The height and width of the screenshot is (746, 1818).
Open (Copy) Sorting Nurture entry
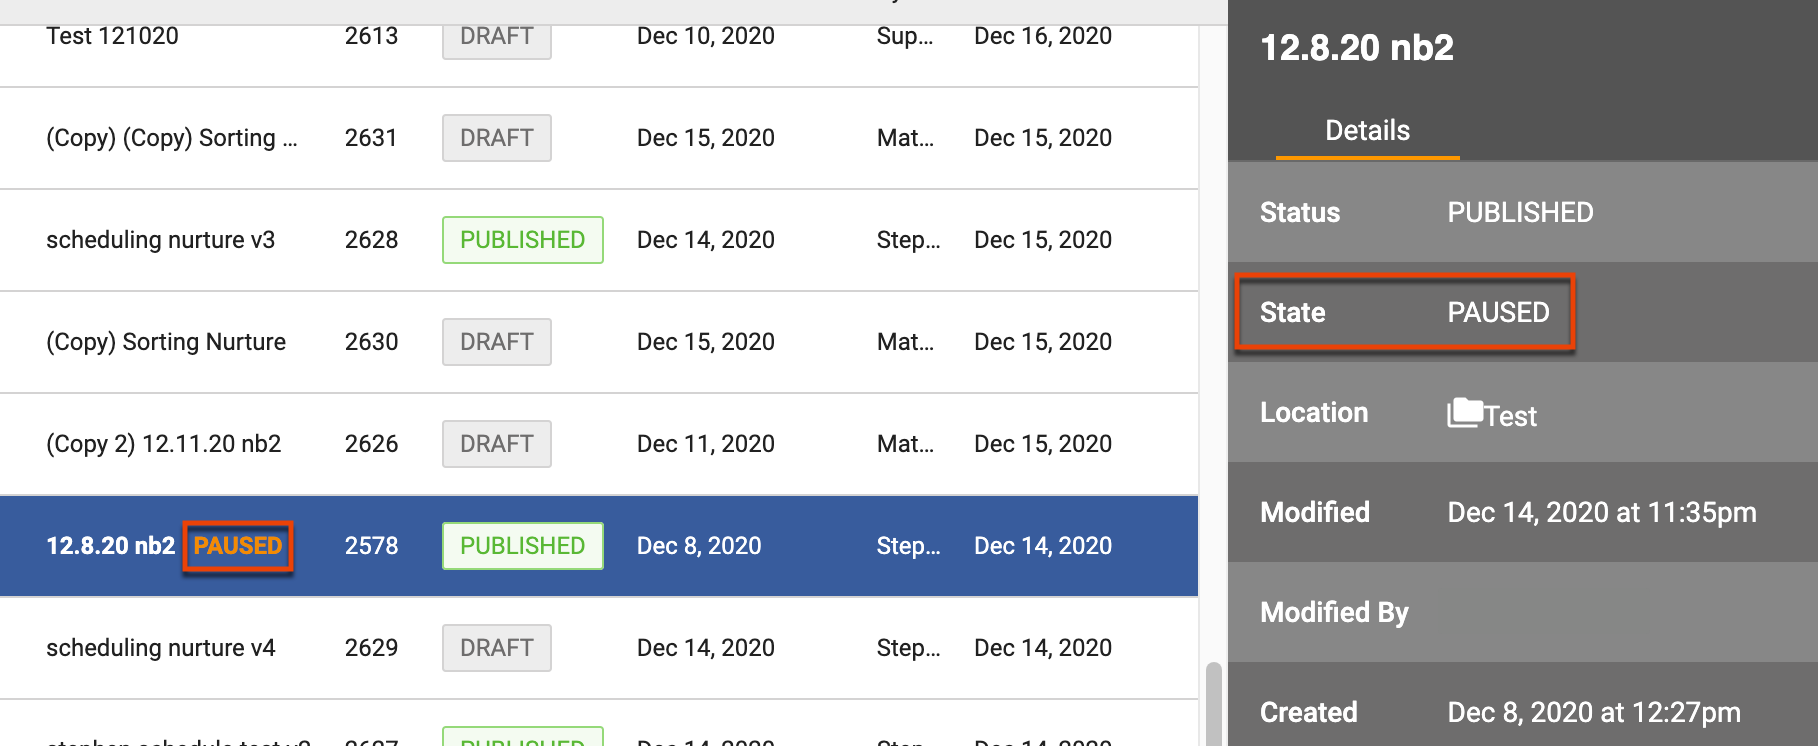[x=166, y=342]
